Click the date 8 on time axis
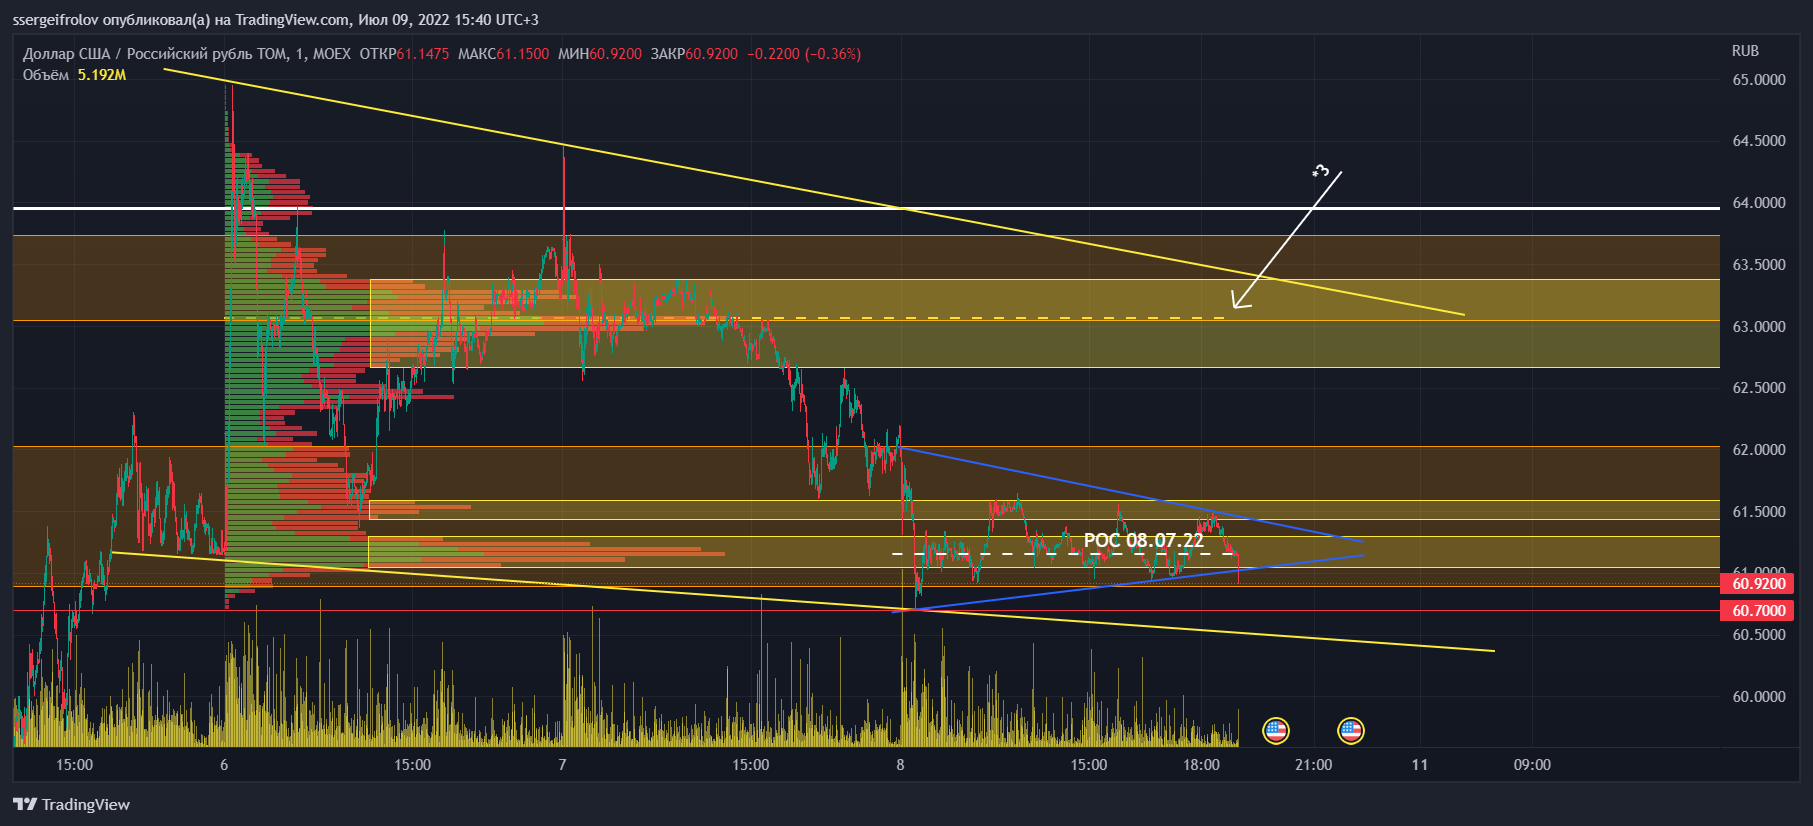1813x826 pixels. pos(900,765)
